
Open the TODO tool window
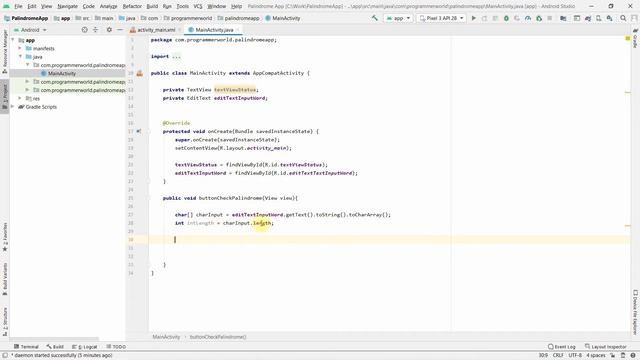[116, 347]
